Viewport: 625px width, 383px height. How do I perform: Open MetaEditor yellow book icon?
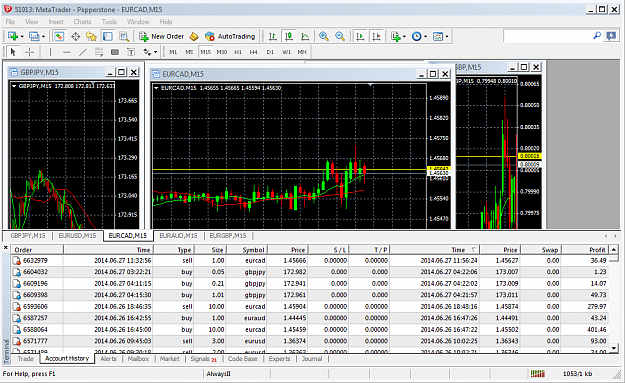pos(194,36)
